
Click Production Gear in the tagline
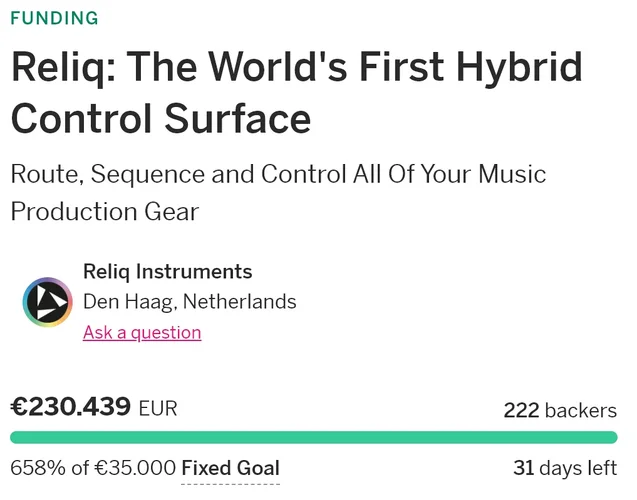pos(105,212)
